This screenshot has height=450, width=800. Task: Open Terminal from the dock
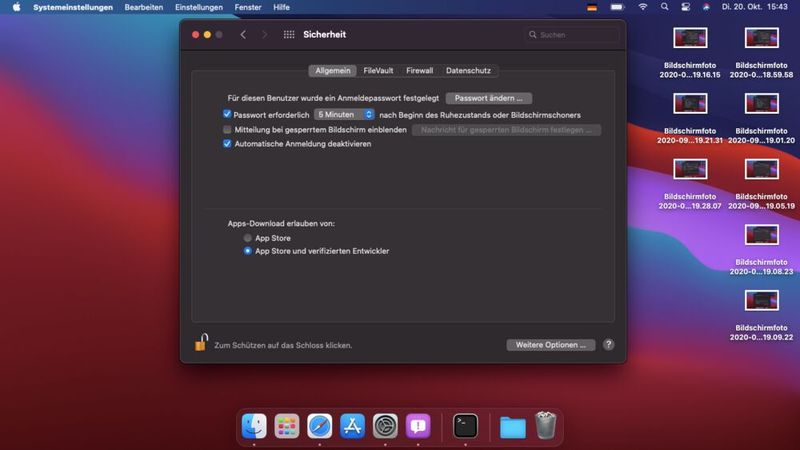coord(465,426)
